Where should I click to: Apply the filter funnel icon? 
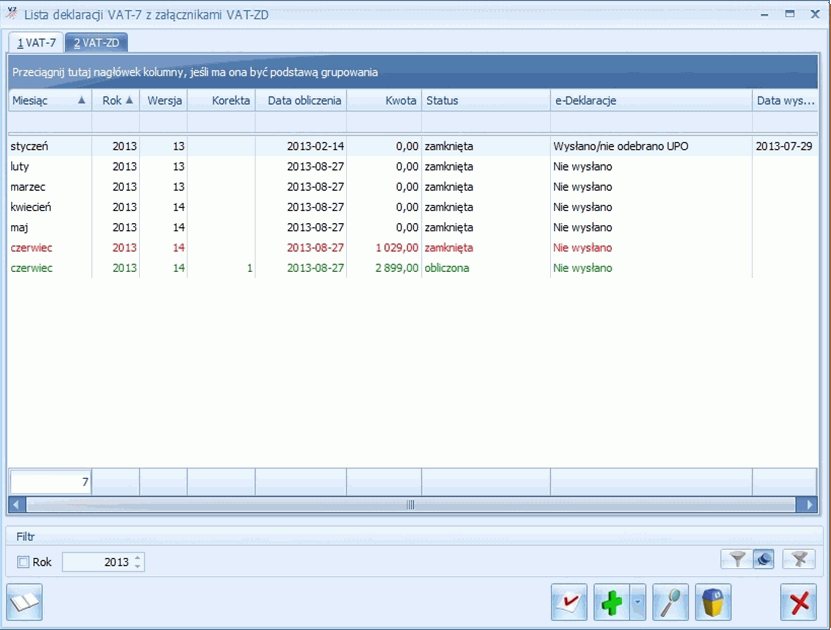coord(737,559)
